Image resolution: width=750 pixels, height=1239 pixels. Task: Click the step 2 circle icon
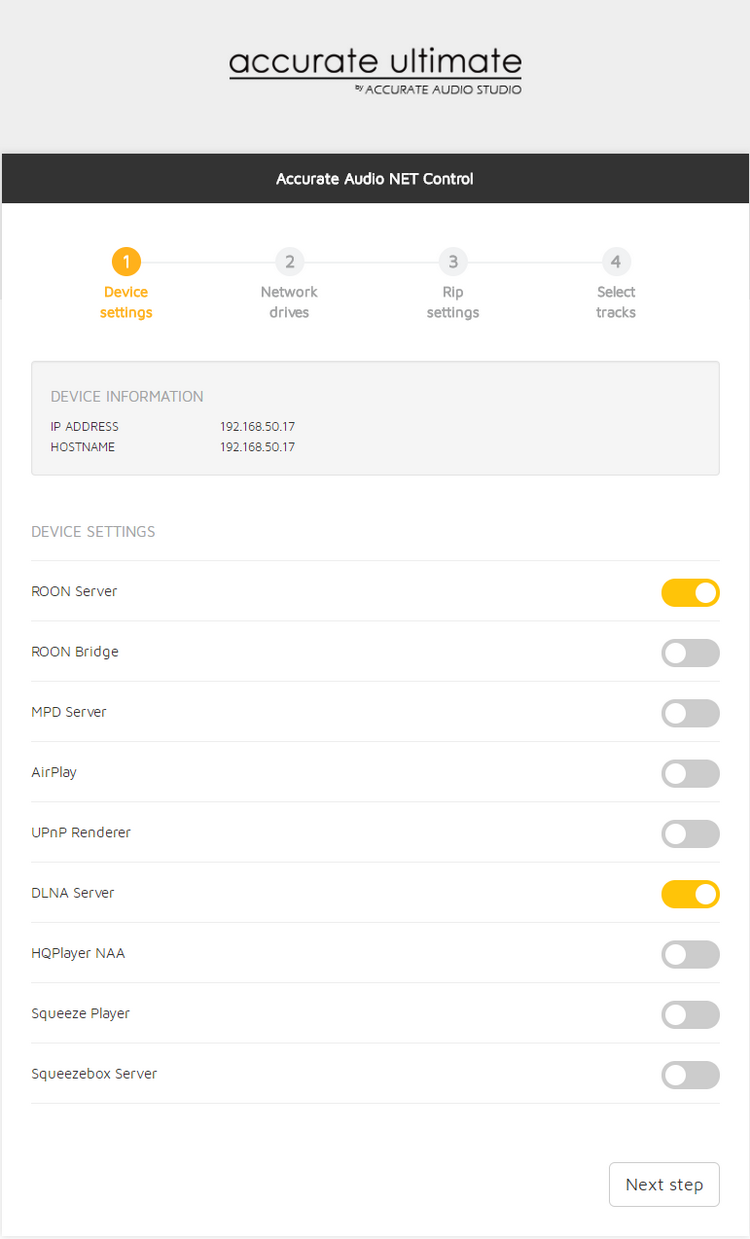[289, 262]
